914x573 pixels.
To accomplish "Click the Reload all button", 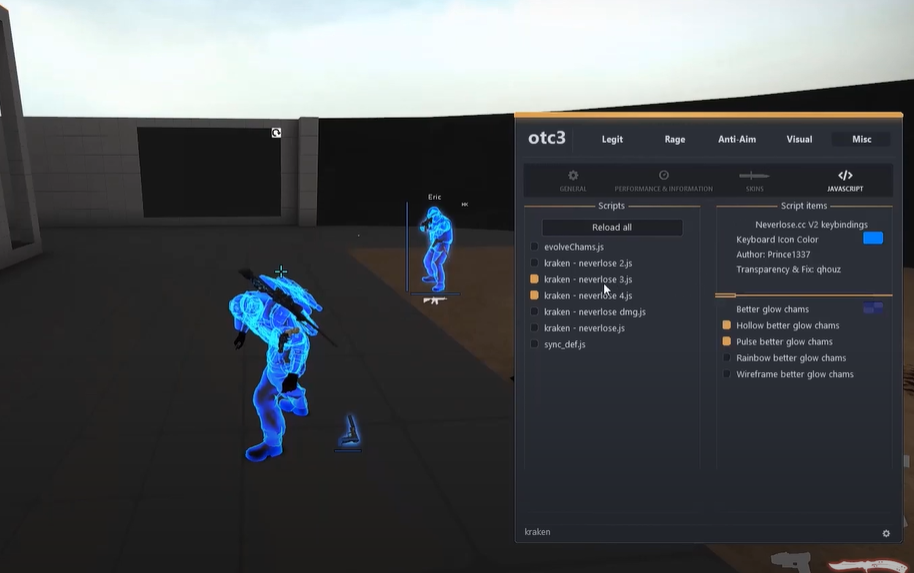I will click(x=612, y=227).
